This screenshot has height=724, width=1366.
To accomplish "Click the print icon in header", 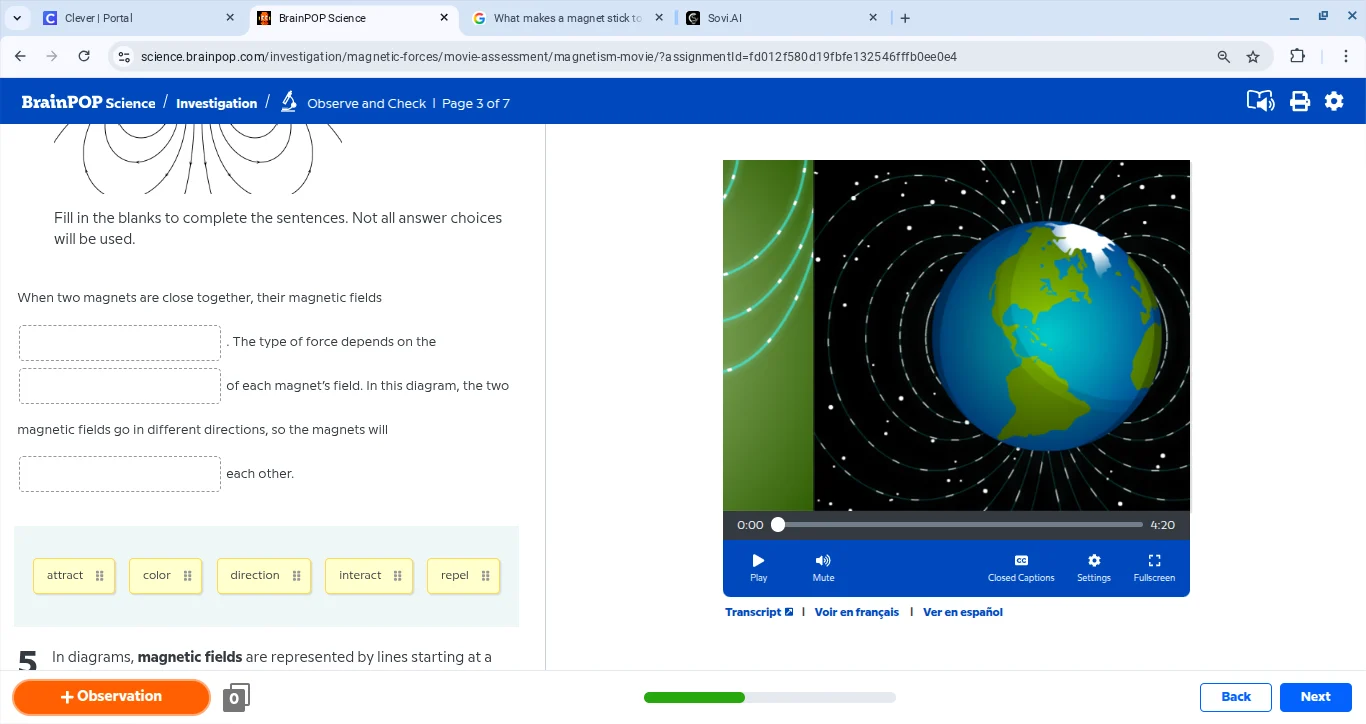I will [1299, 102].
